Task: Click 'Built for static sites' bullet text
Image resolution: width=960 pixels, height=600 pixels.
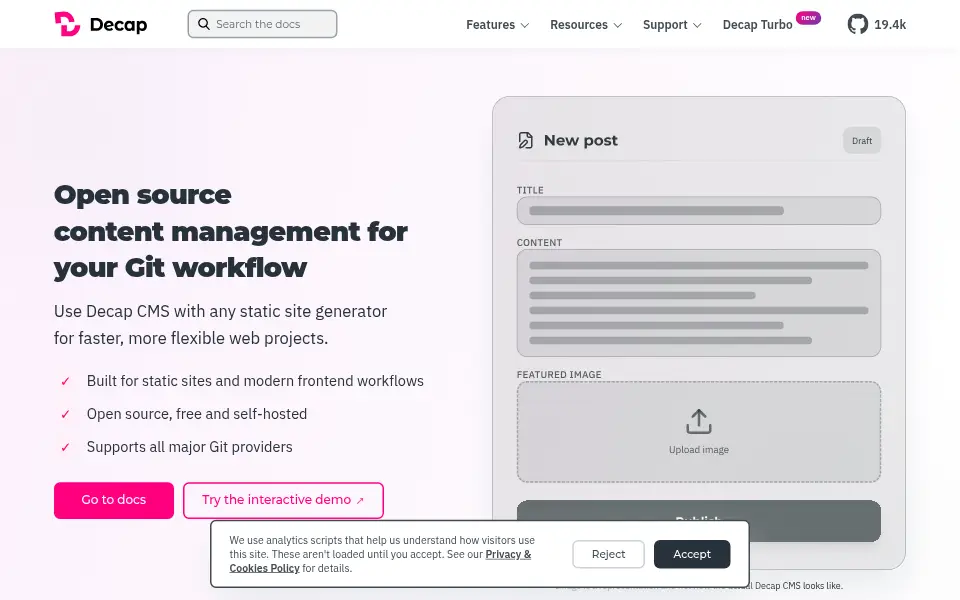Action: (x=255, y=381)
